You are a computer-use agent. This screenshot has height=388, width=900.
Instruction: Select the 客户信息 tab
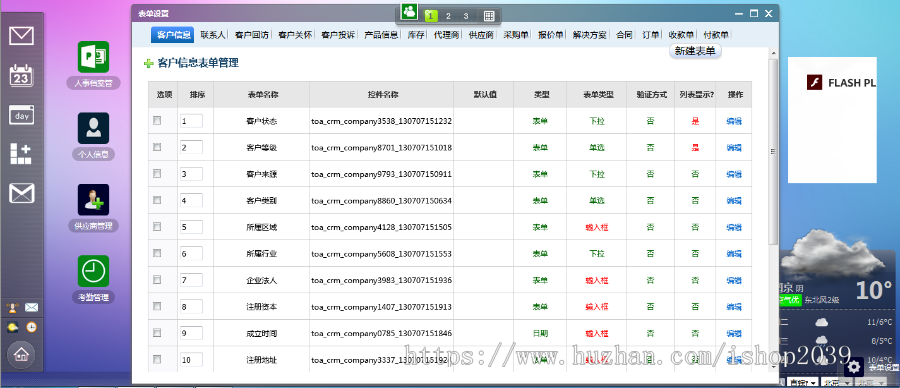tap(173, 35)
